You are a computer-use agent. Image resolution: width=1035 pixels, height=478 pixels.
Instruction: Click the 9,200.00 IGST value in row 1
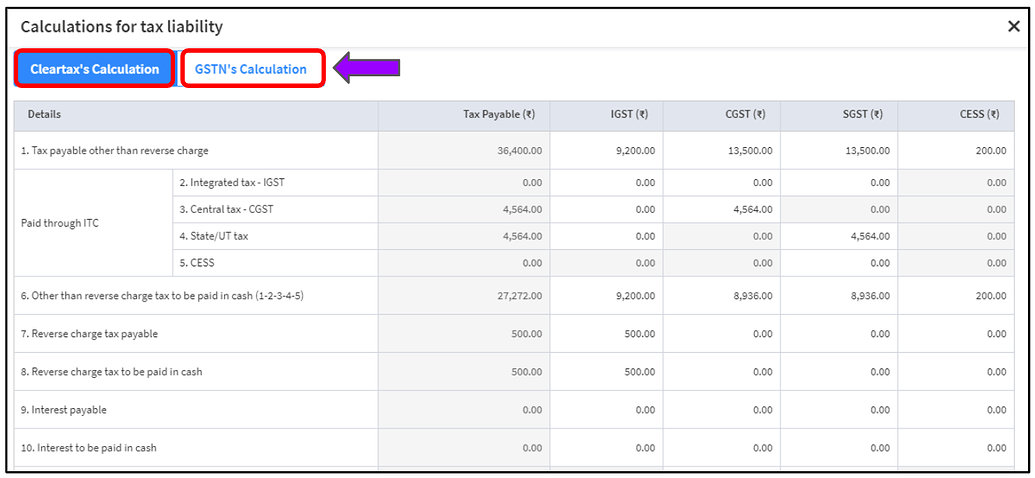(x=636, y=151)
